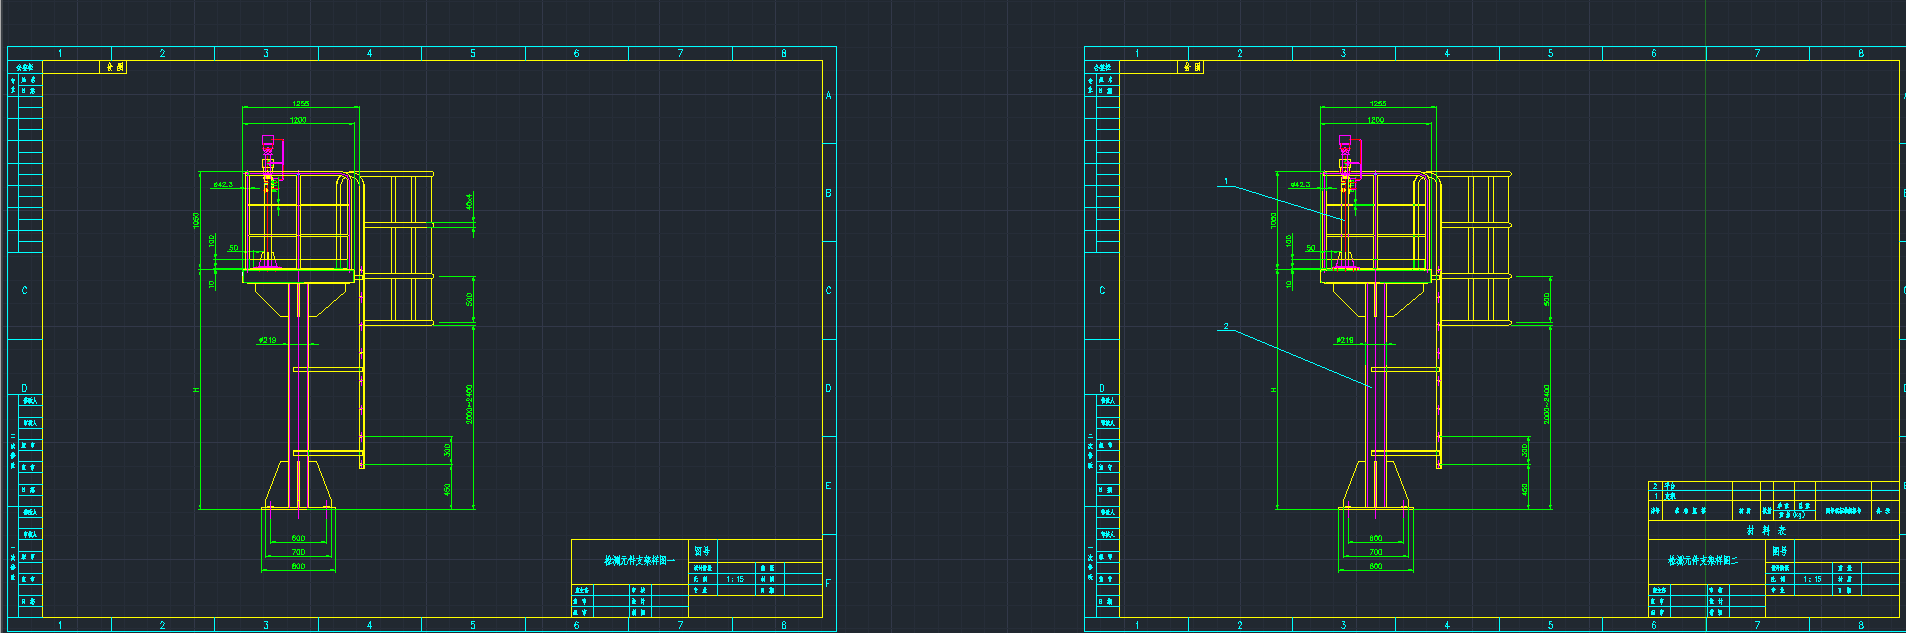Click the 1:15 scale cell in the right title block
Screen dimensions: 1906x633
1812,579
